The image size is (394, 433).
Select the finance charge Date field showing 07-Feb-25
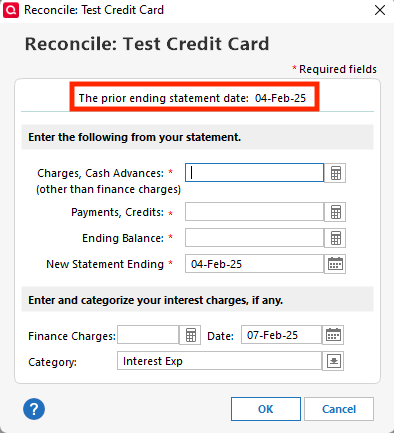(x=281, y=335)
